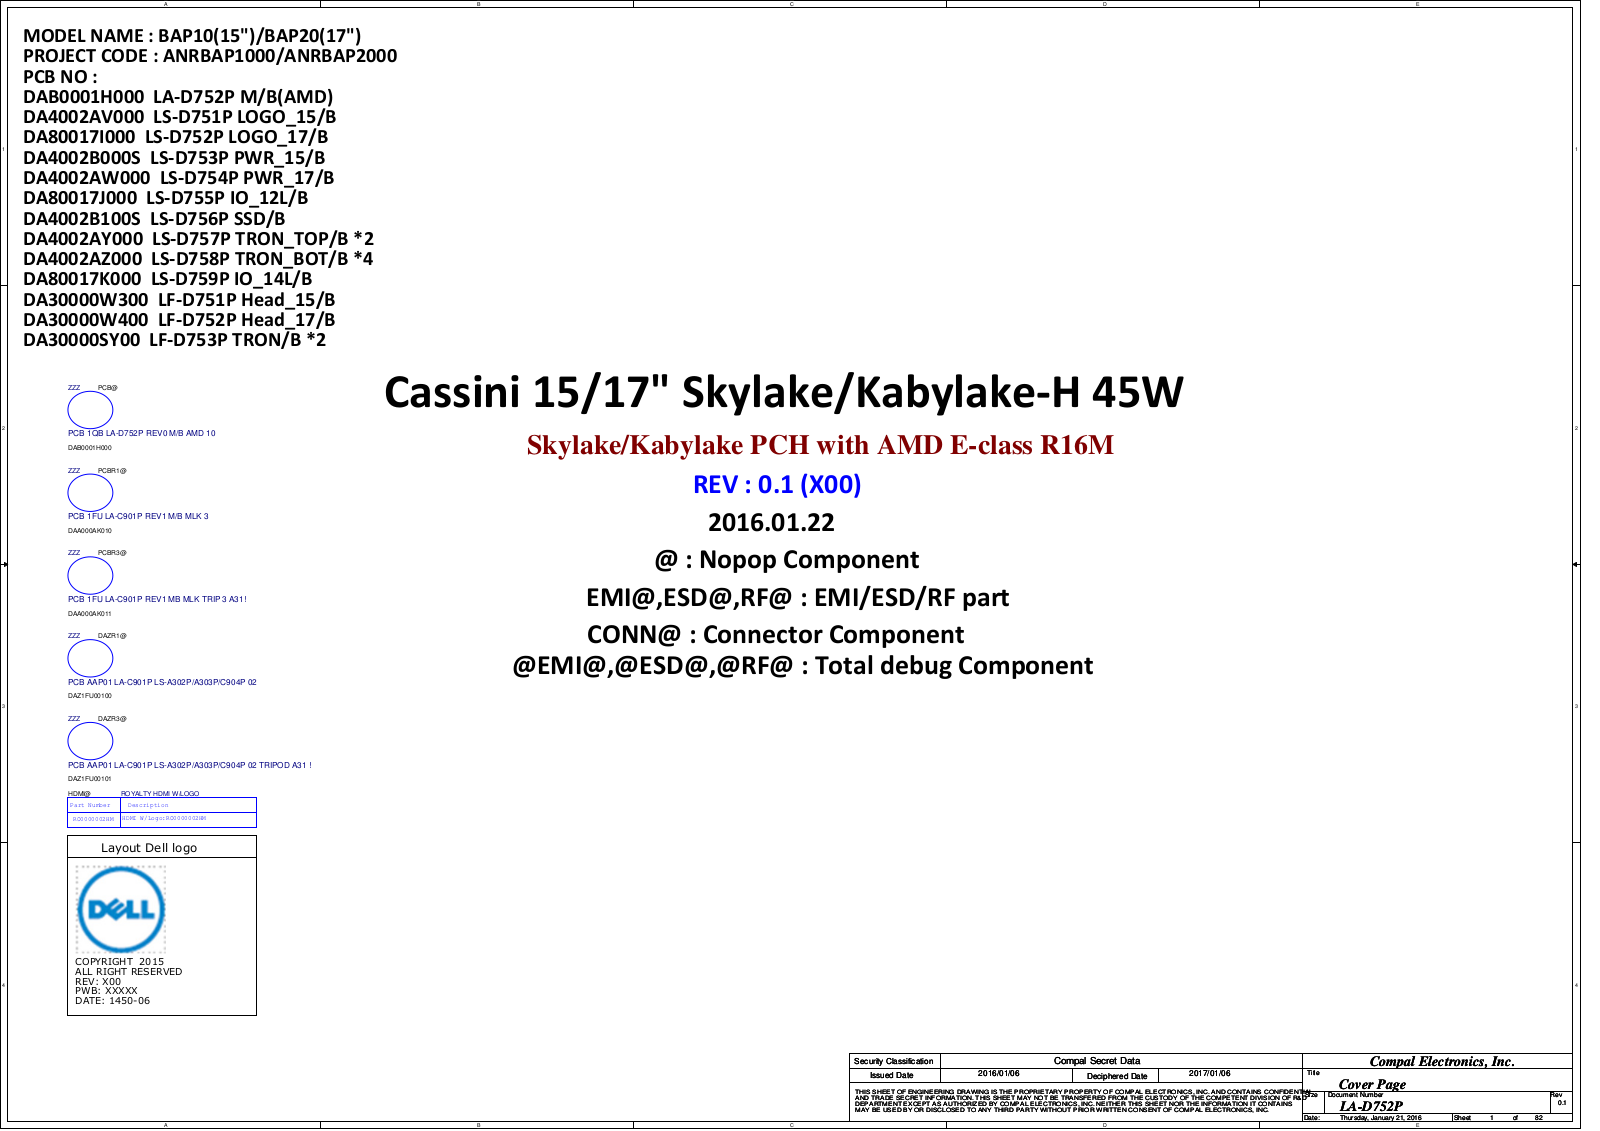Click the 'Cover Page' title field
The height and width of the screenshot is (1131, 1600).
click(1372, 1084)
